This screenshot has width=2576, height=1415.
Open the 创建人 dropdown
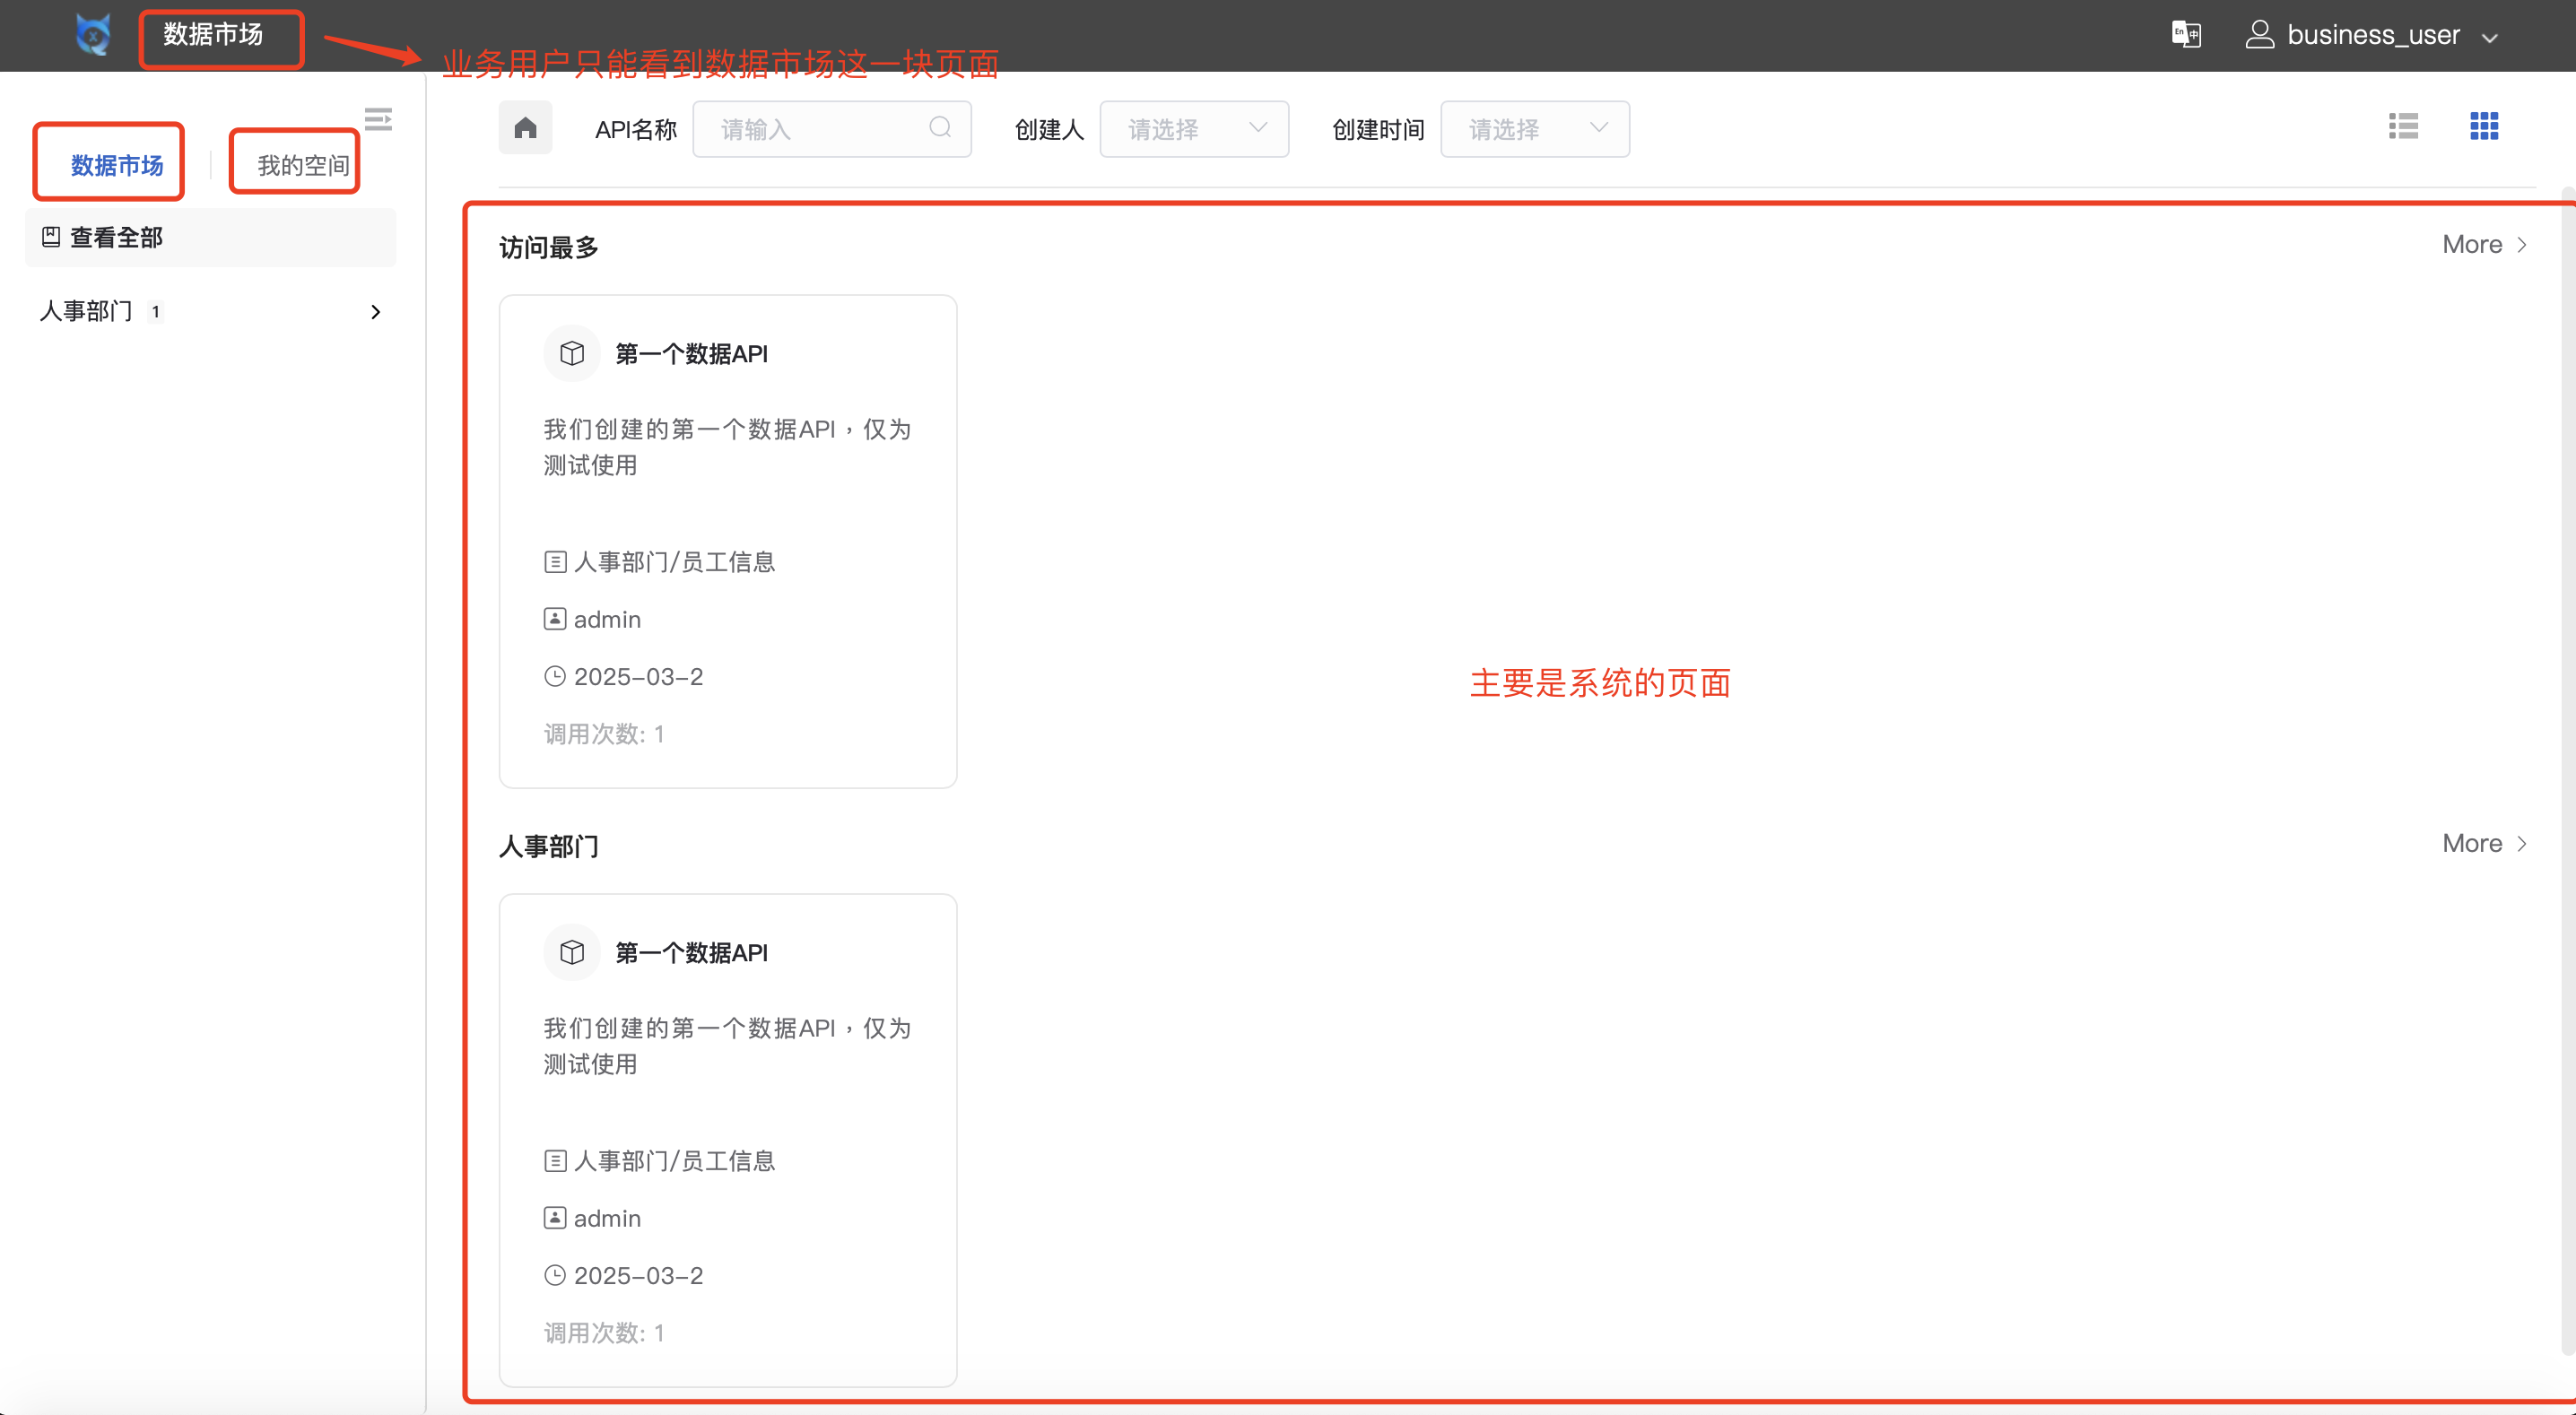pos(1194,129)
